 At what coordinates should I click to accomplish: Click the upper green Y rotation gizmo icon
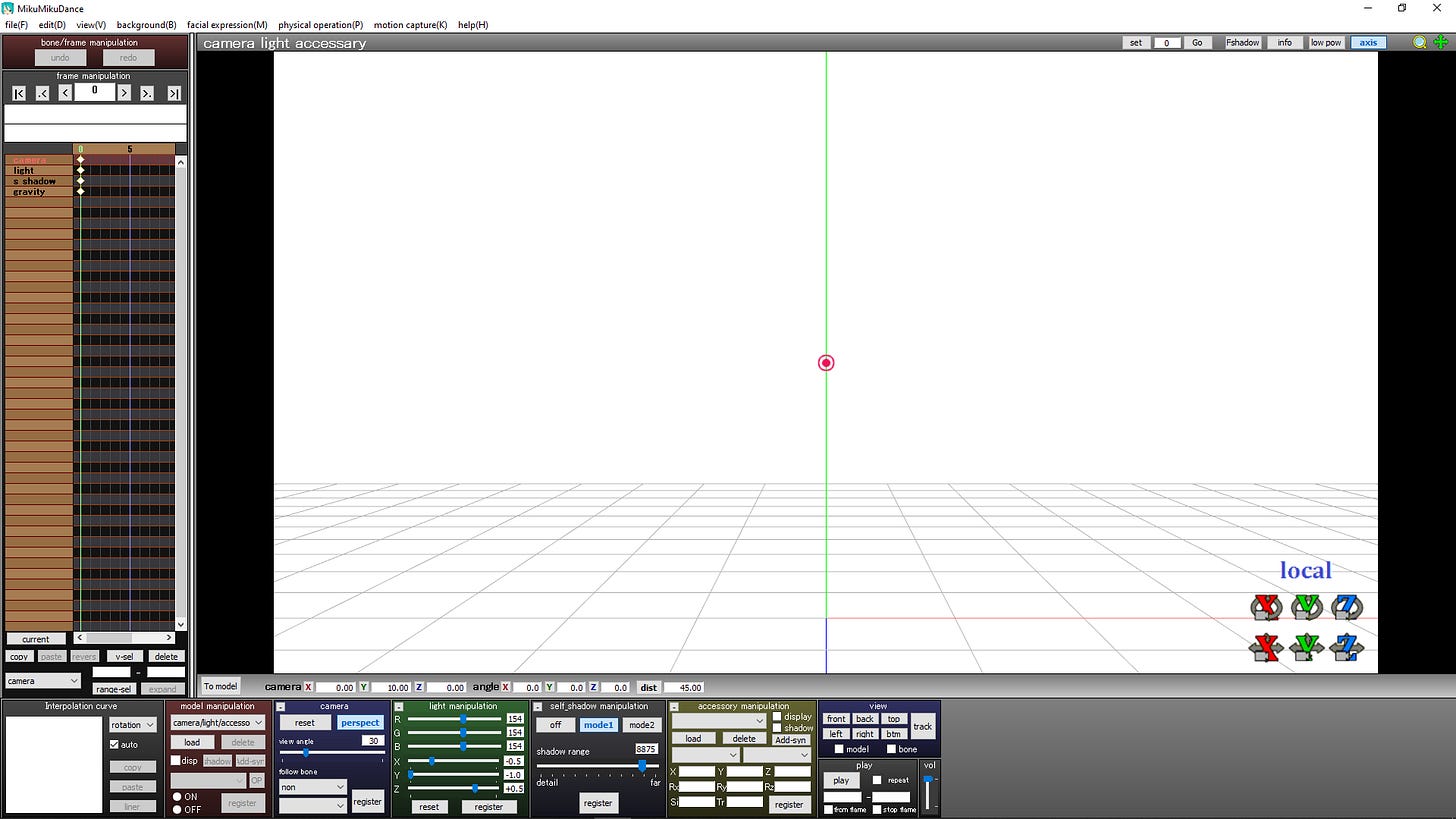pyautogui.click(x=1307, y=606)
